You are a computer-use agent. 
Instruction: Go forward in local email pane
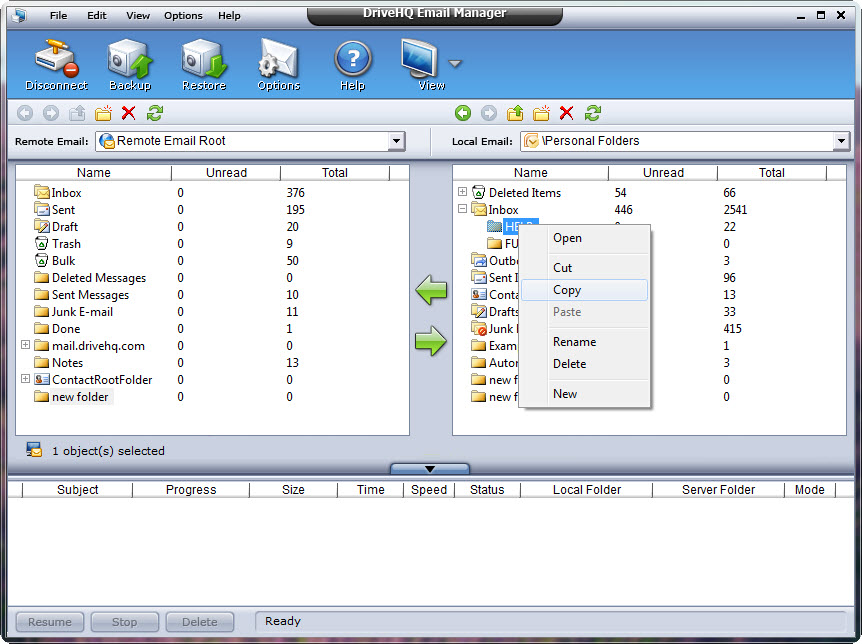click(489, 113)
